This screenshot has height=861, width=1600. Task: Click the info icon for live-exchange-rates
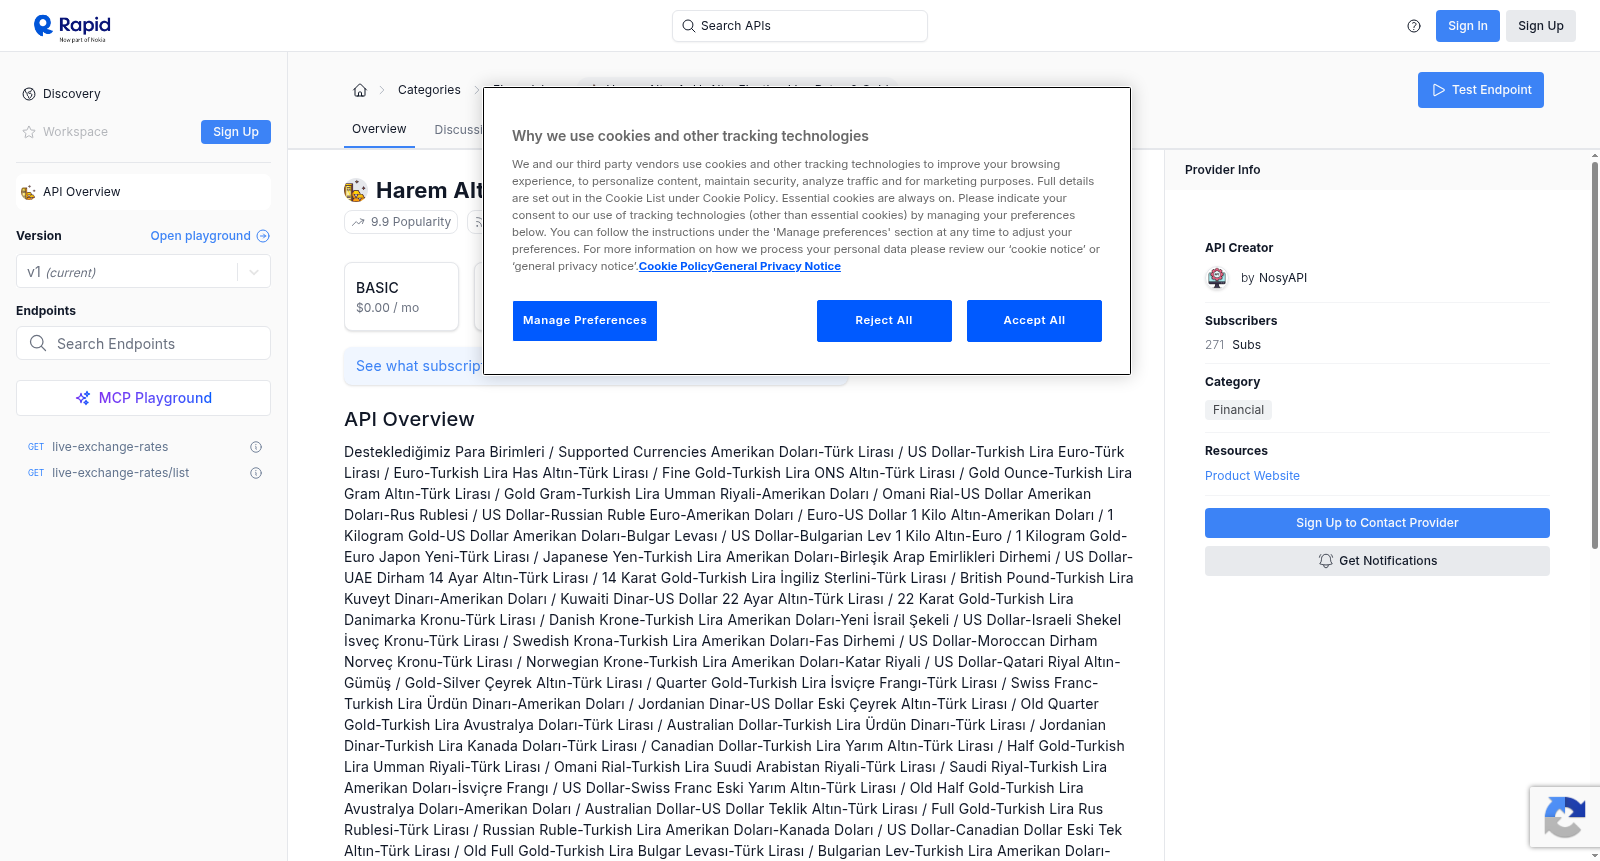(256, 447)
